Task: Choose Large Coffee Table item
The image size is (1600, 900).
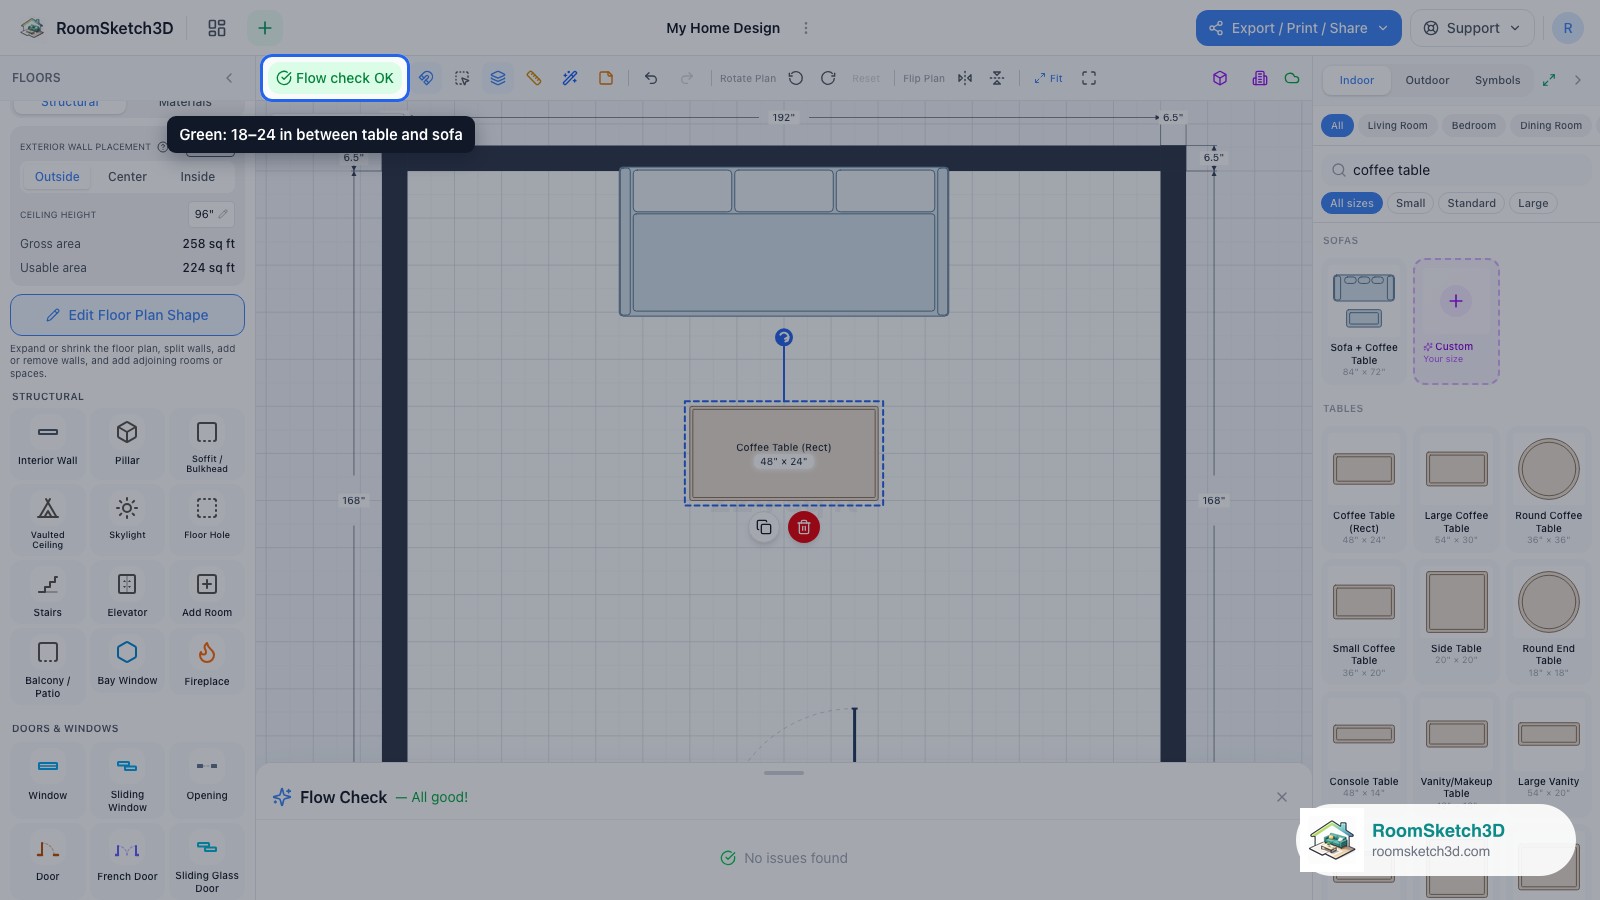Action: pos(1456,490)
